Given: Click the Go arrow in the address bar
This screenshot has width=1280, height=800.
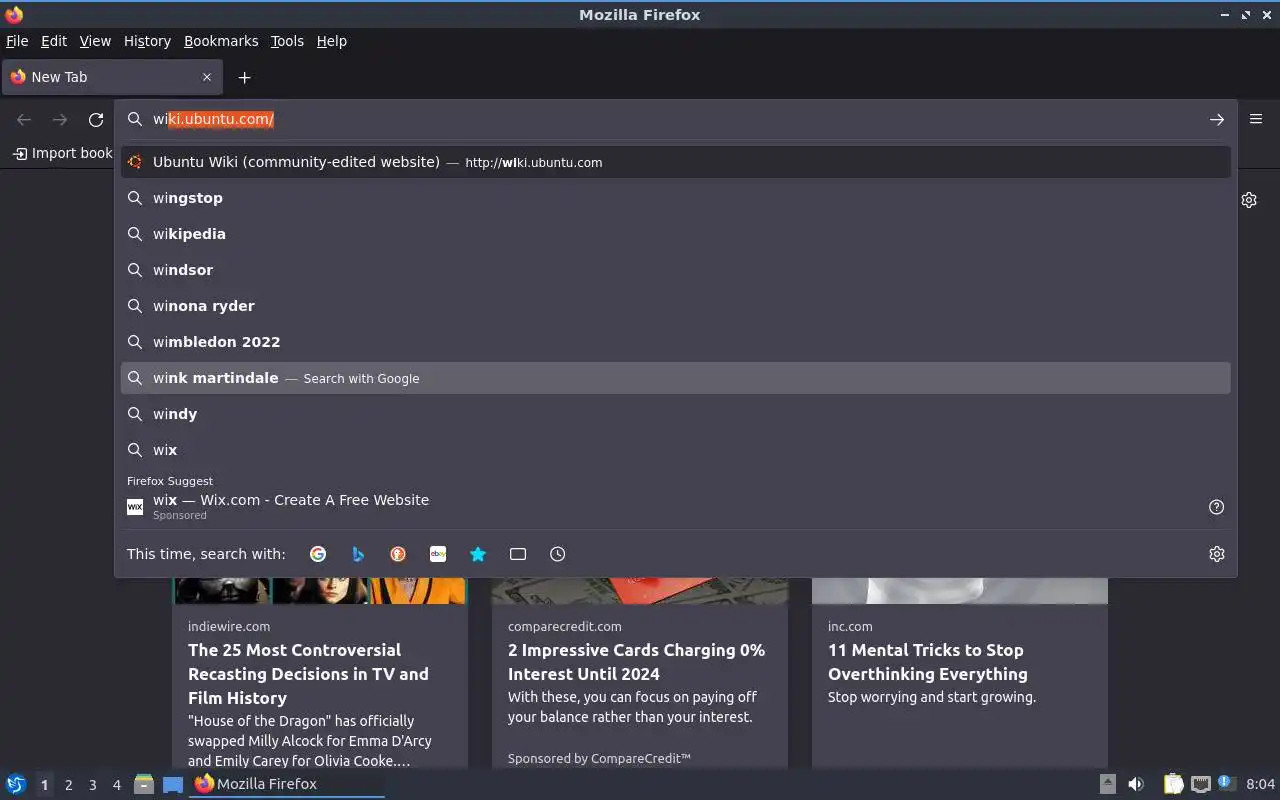Looking at the screenshot, I should [1216, 119].
